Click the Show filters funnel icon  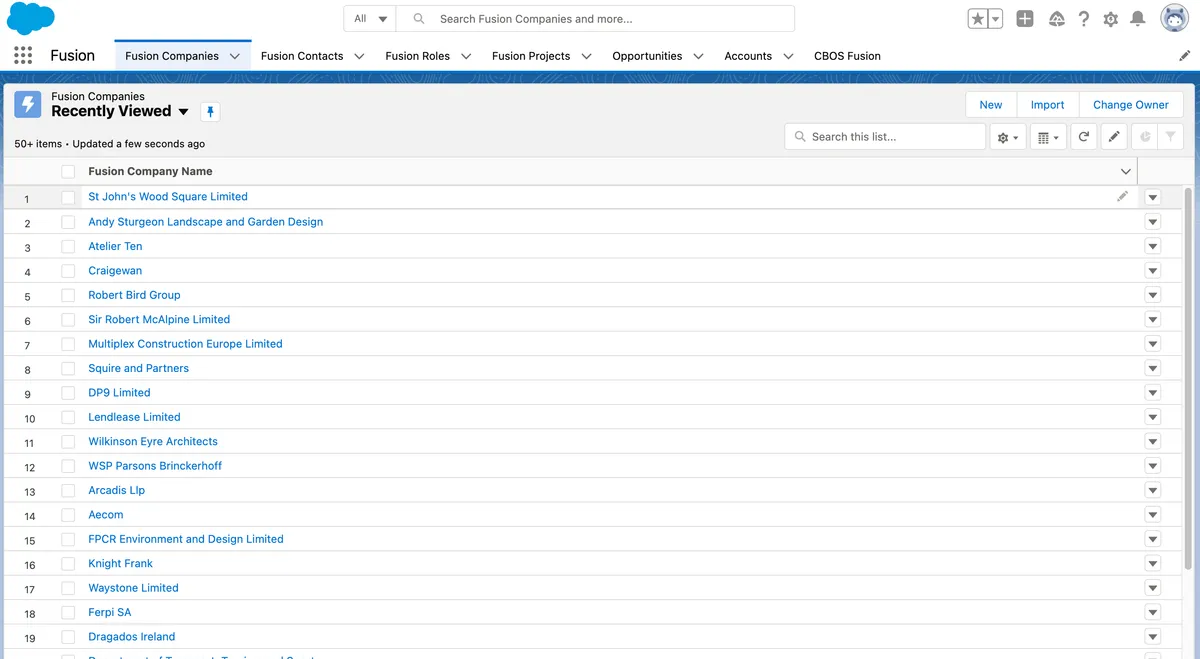coord(1171,137)
